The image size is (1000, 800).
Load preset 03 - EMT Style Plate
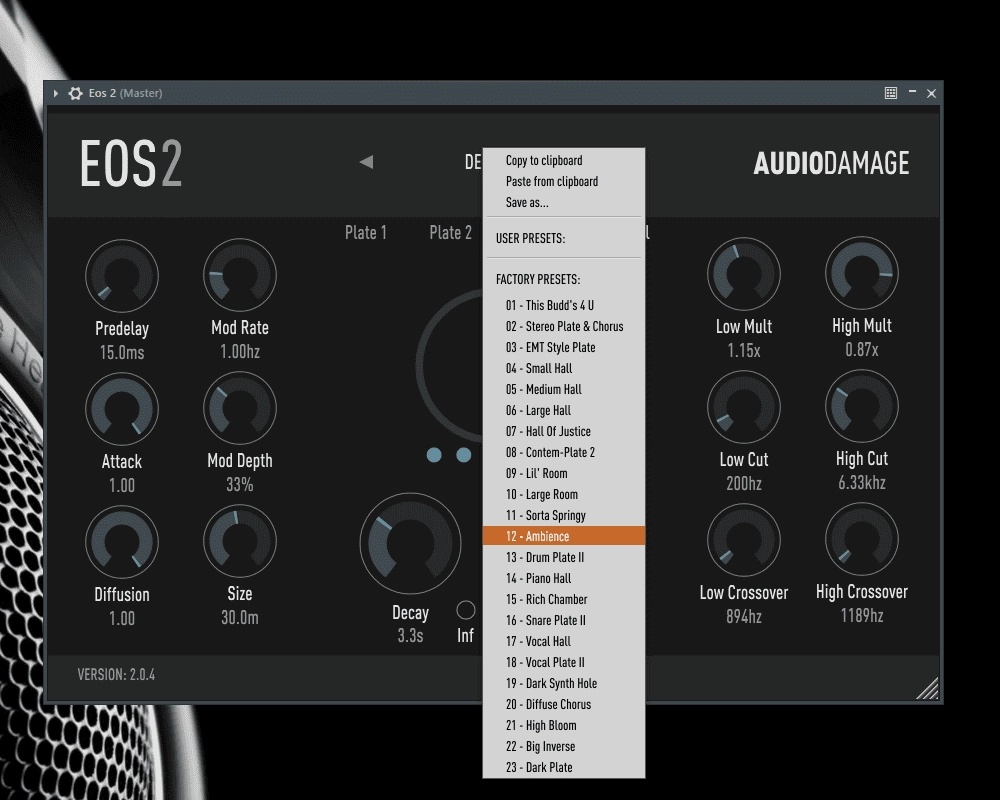(x=564, y=347)
